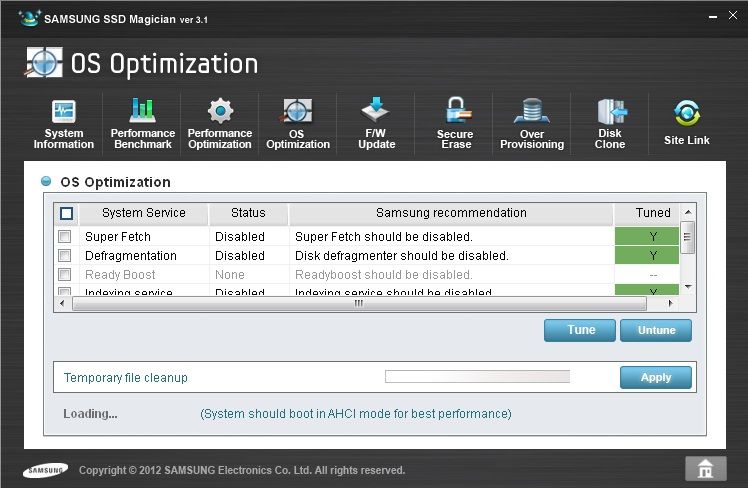This screenshot has width=748, height=488.
Task: Click None status for Ready Boost
Action: click(x=229, y=275)
